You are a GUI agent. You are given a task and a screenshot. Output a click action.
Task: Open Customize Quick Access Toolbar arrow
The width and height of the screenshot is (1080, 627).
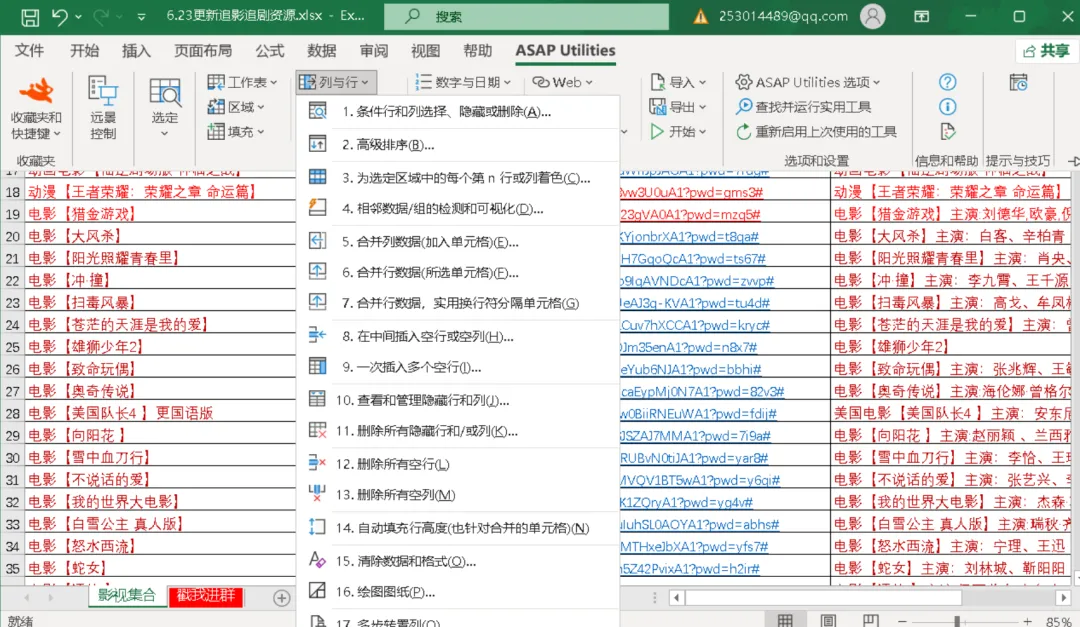tap(141, 17)
